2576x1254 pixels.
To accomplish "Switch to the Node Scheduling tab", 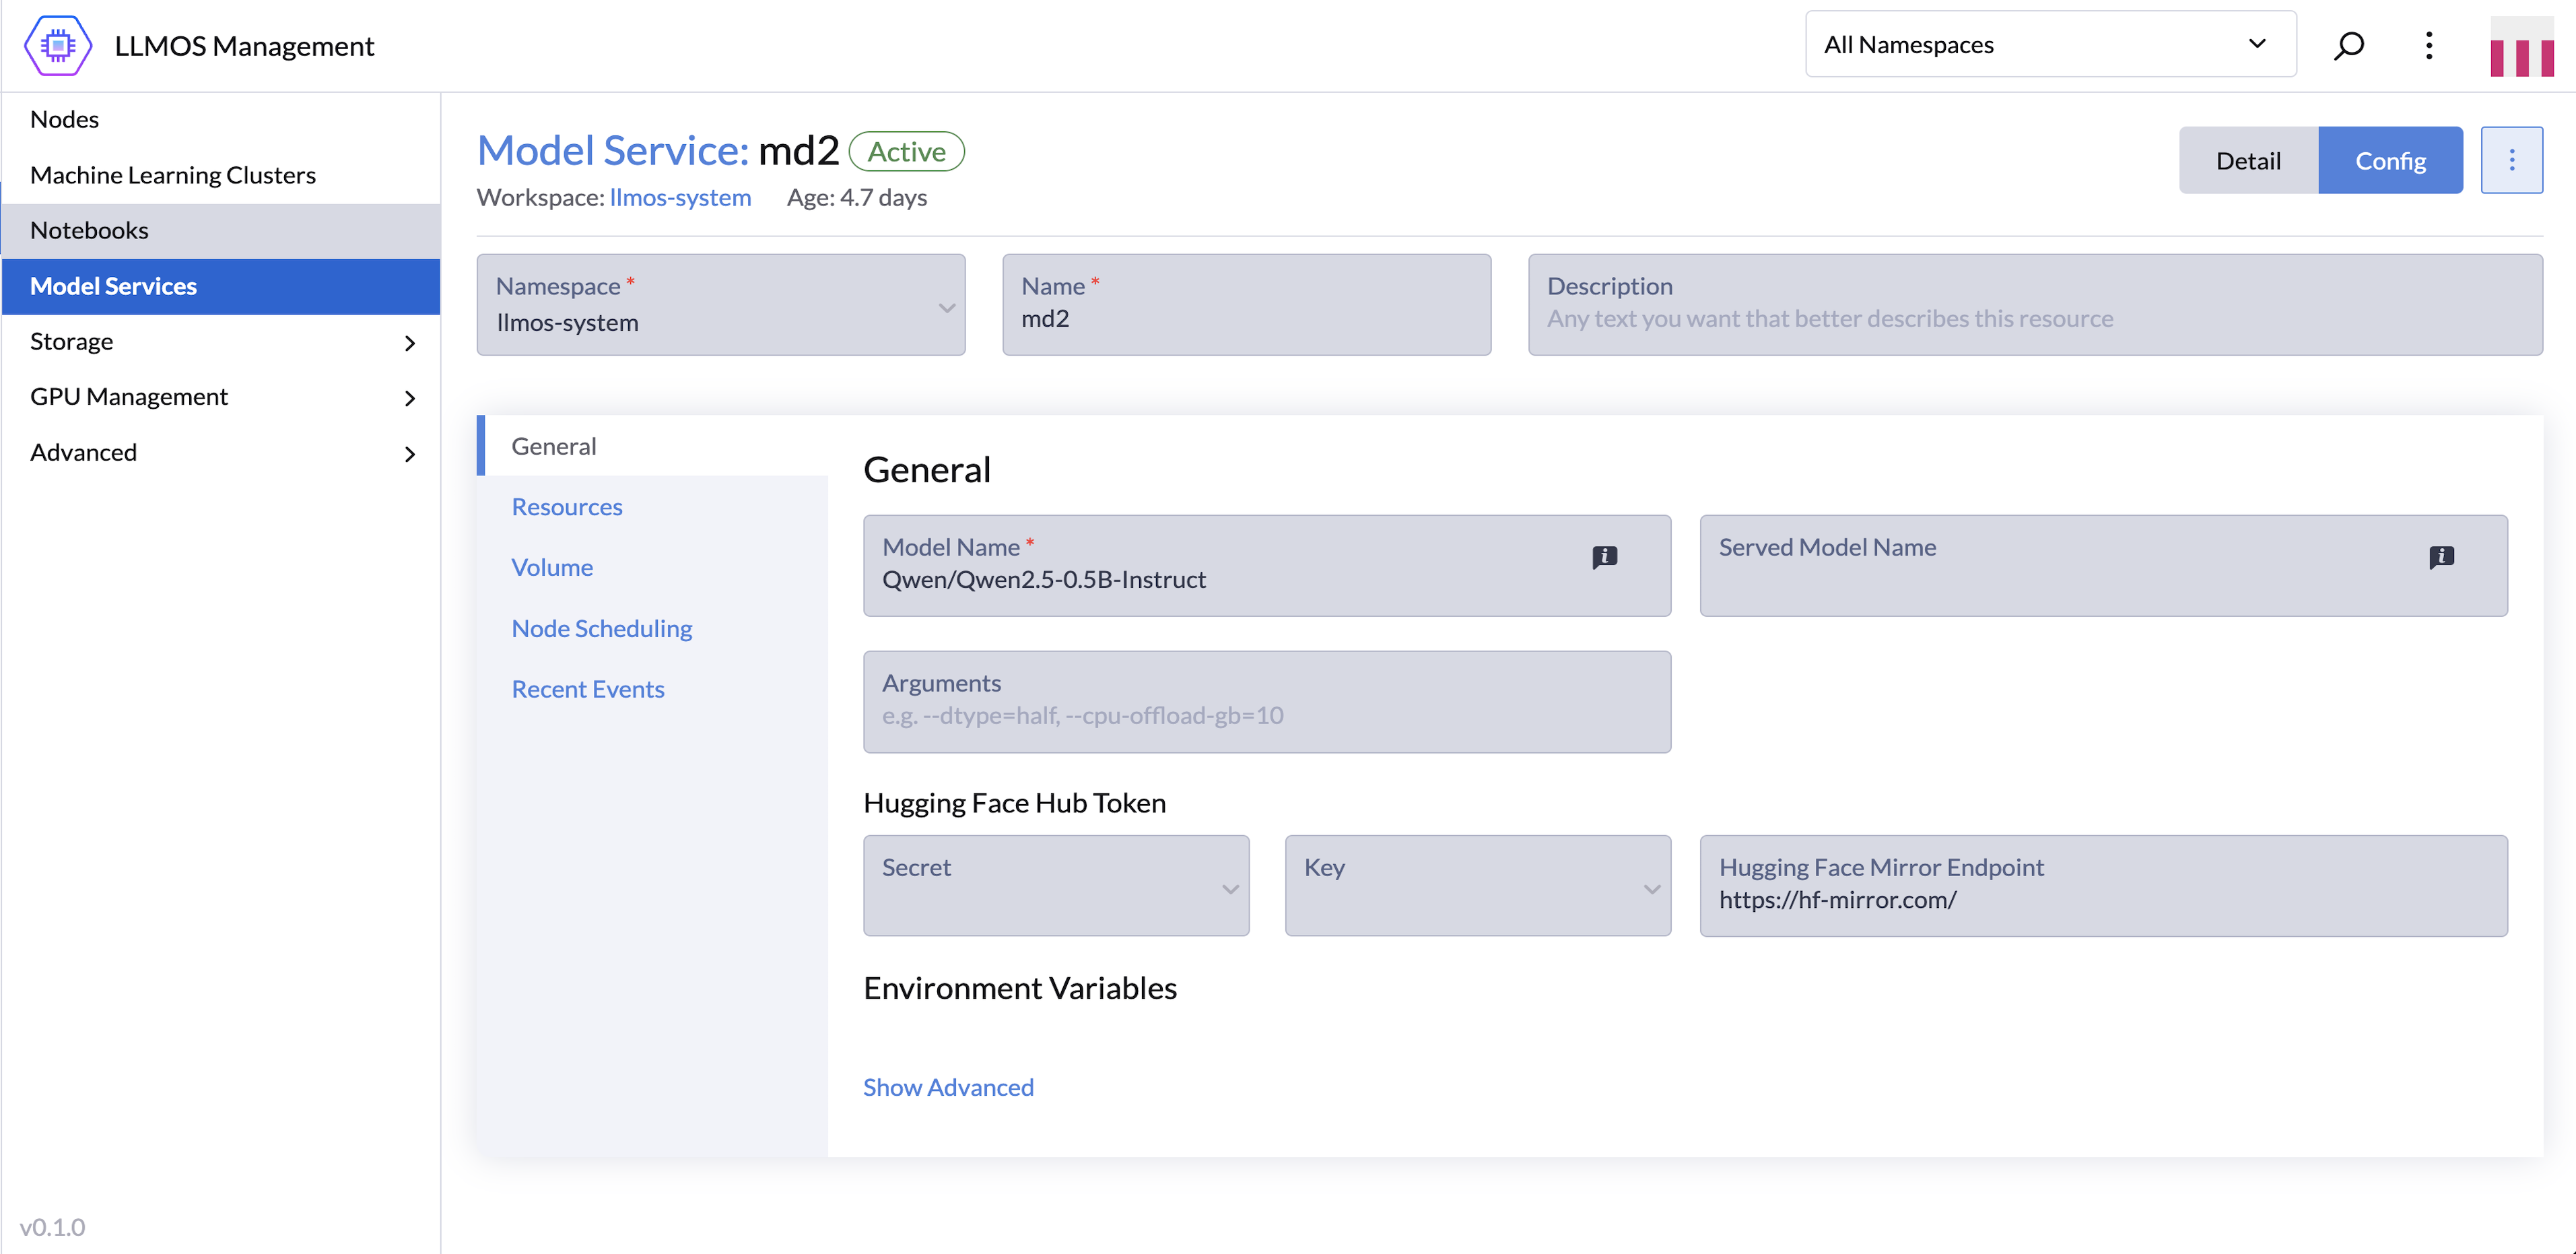I will pos(601,628).
